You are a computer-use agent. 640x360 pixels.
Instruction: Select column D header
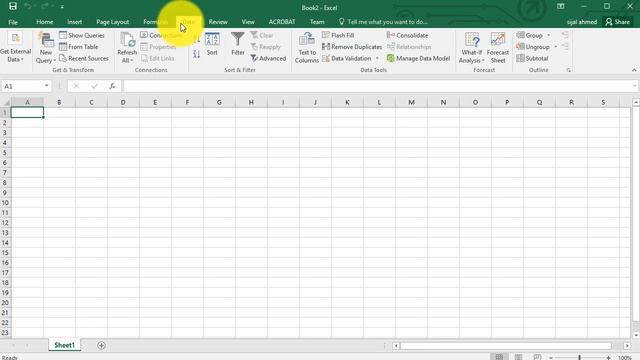[x=123, y=102]
